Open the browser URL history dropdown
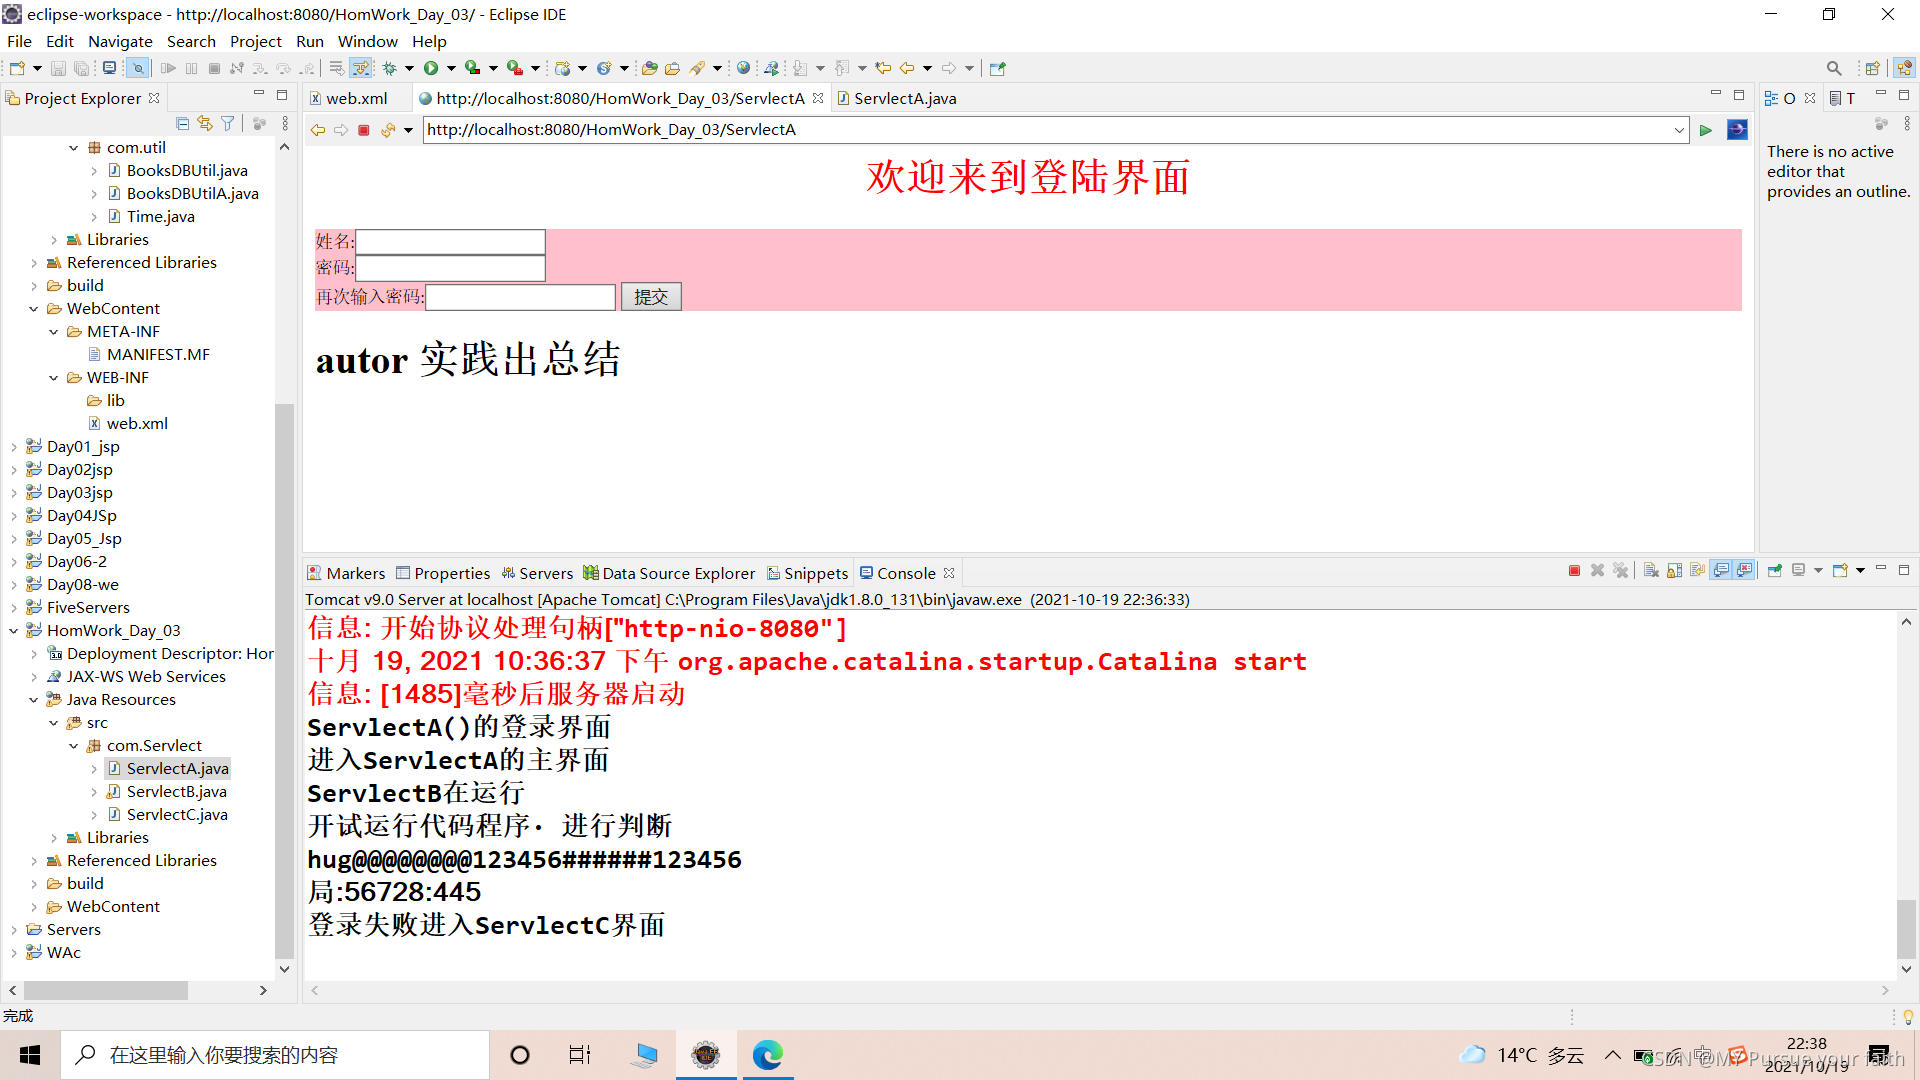Viewport: 1920px width, 1080px height. click(1679, 130)
